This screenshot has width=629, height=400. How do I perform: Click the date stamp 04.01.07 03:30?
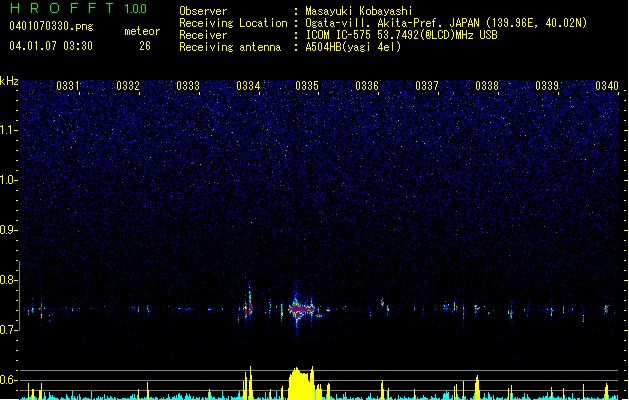point(51,46)
